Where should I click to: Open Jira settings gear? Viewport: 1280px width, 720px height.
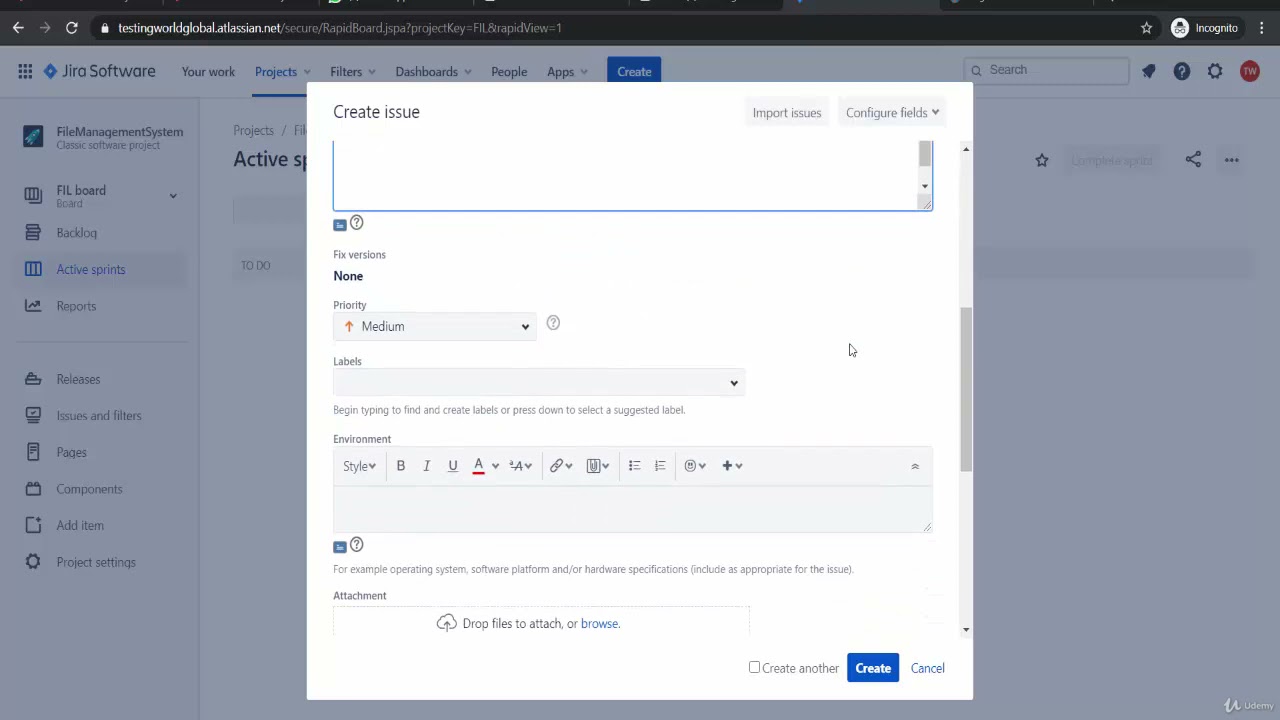1215,71
